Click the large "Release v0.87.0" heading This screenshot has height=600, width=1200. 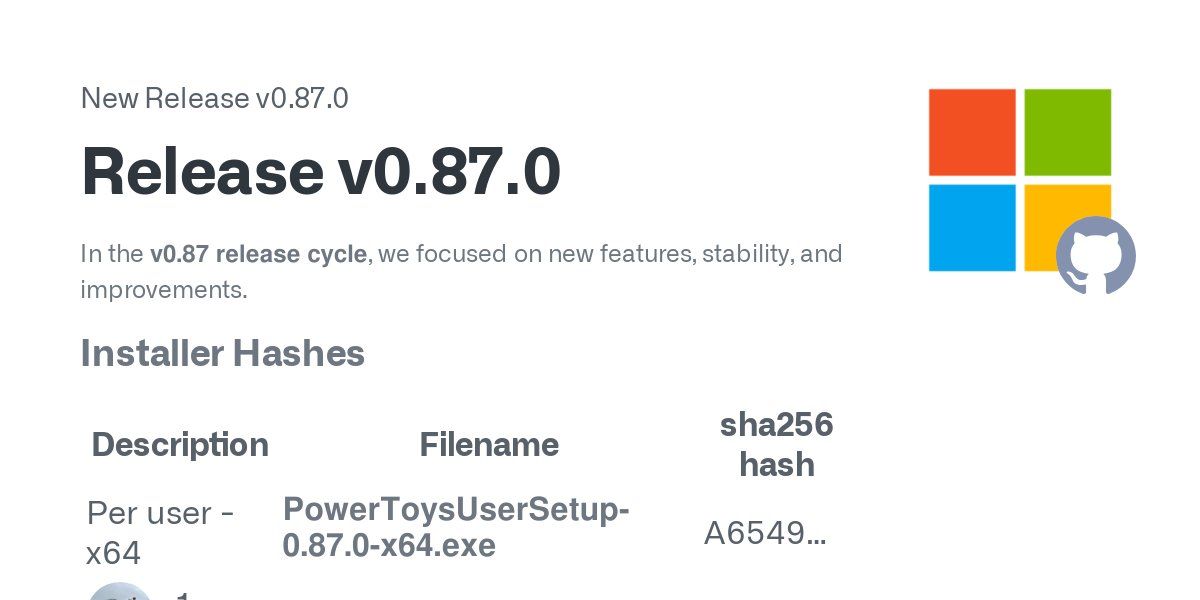coord(320,171)
